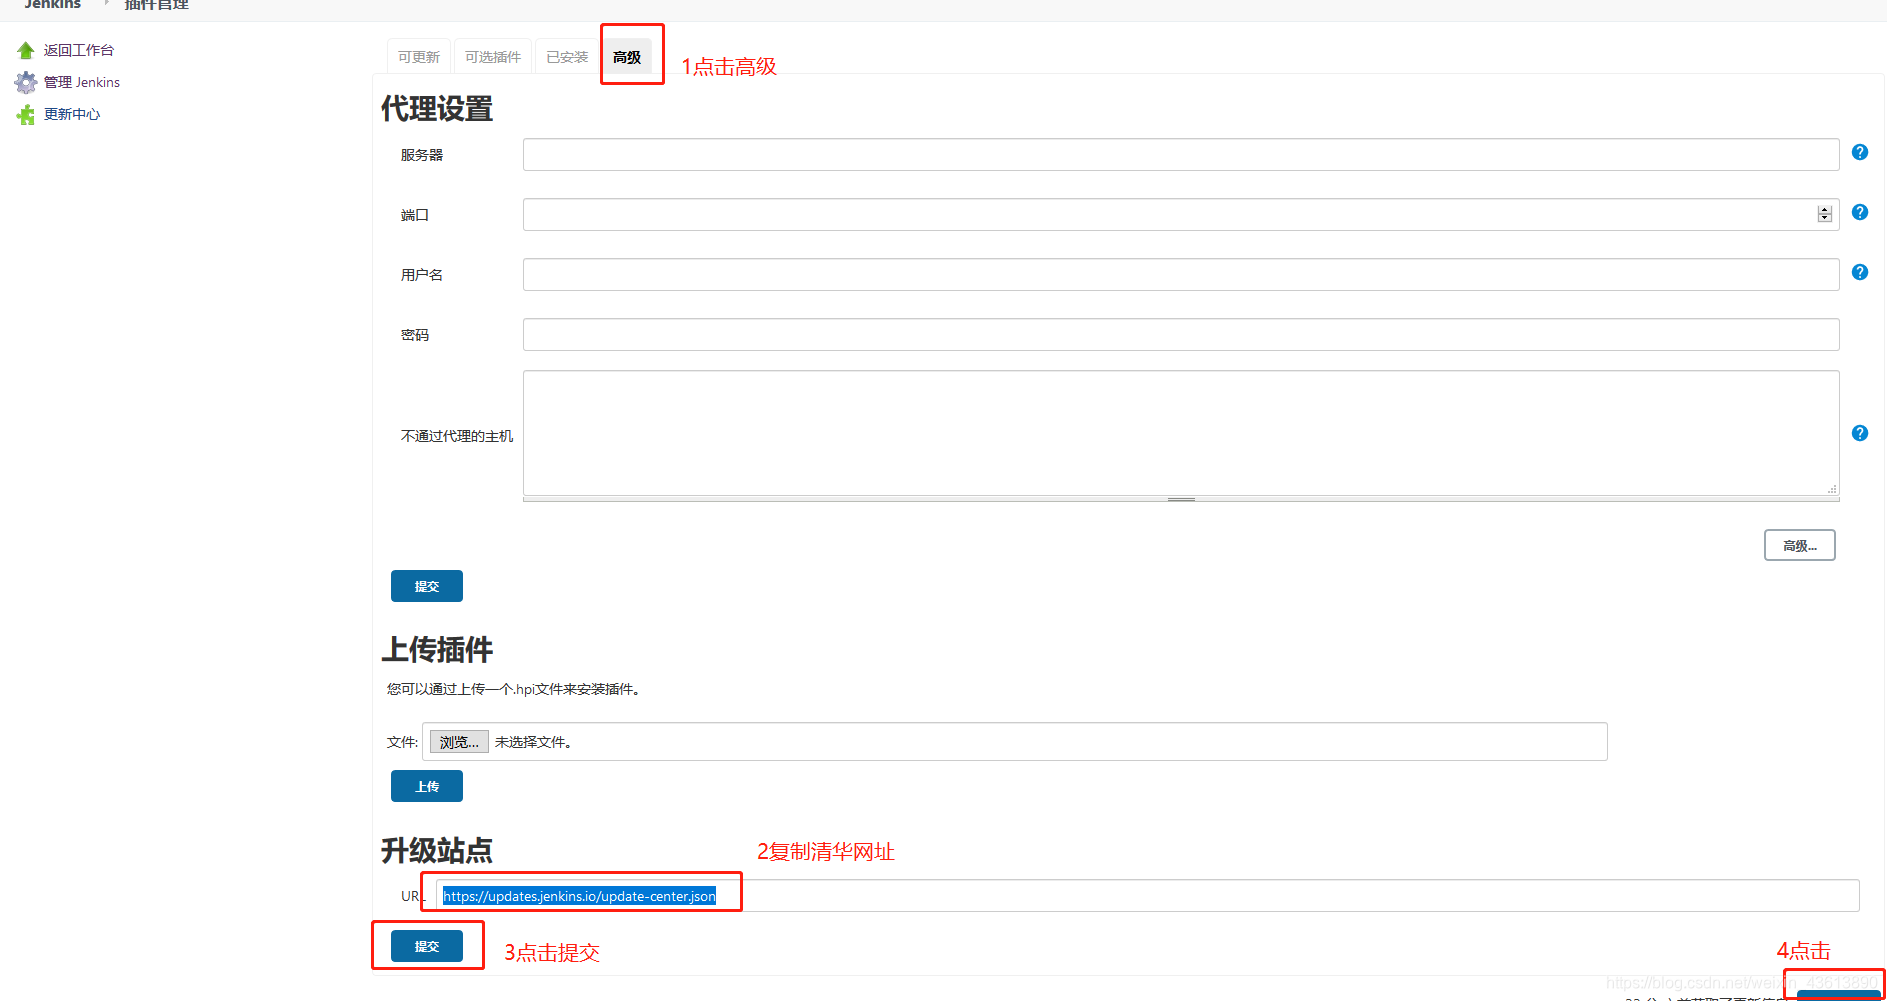Click the 未选择文件。 status text
The height and width of the screenshot is (1001, 1887).
point(533,742)
